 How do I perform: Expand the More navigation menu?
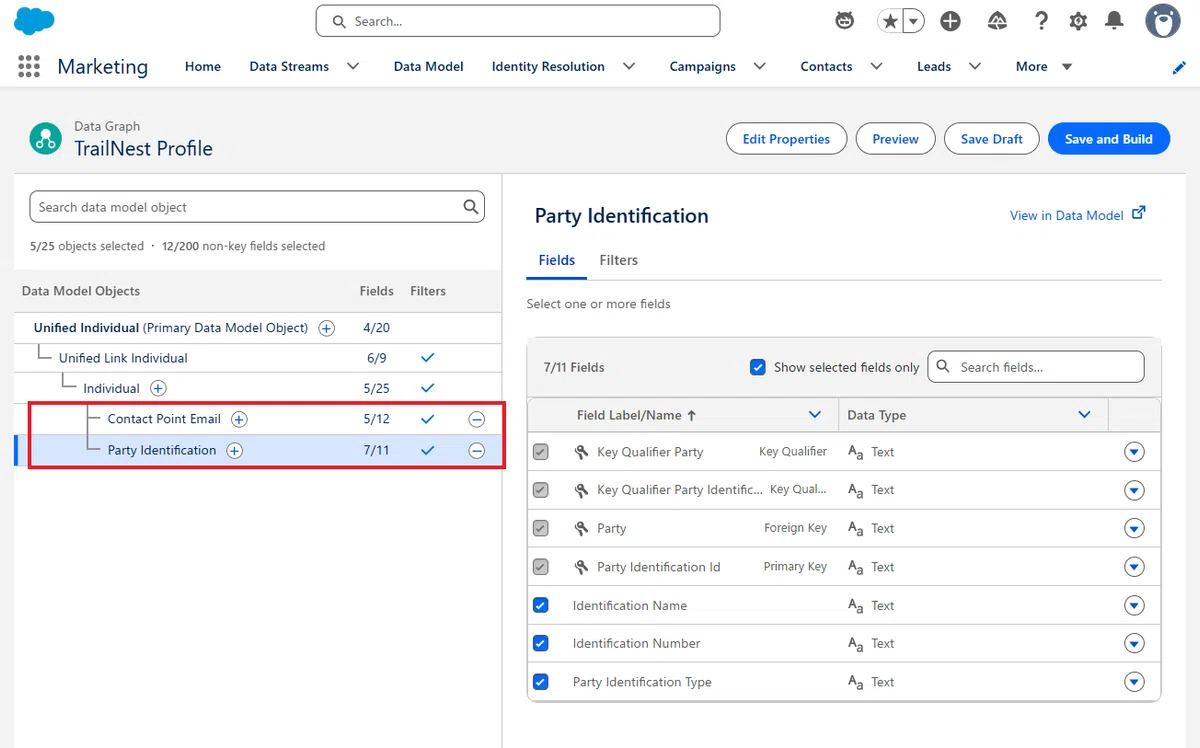(1044, 66)
